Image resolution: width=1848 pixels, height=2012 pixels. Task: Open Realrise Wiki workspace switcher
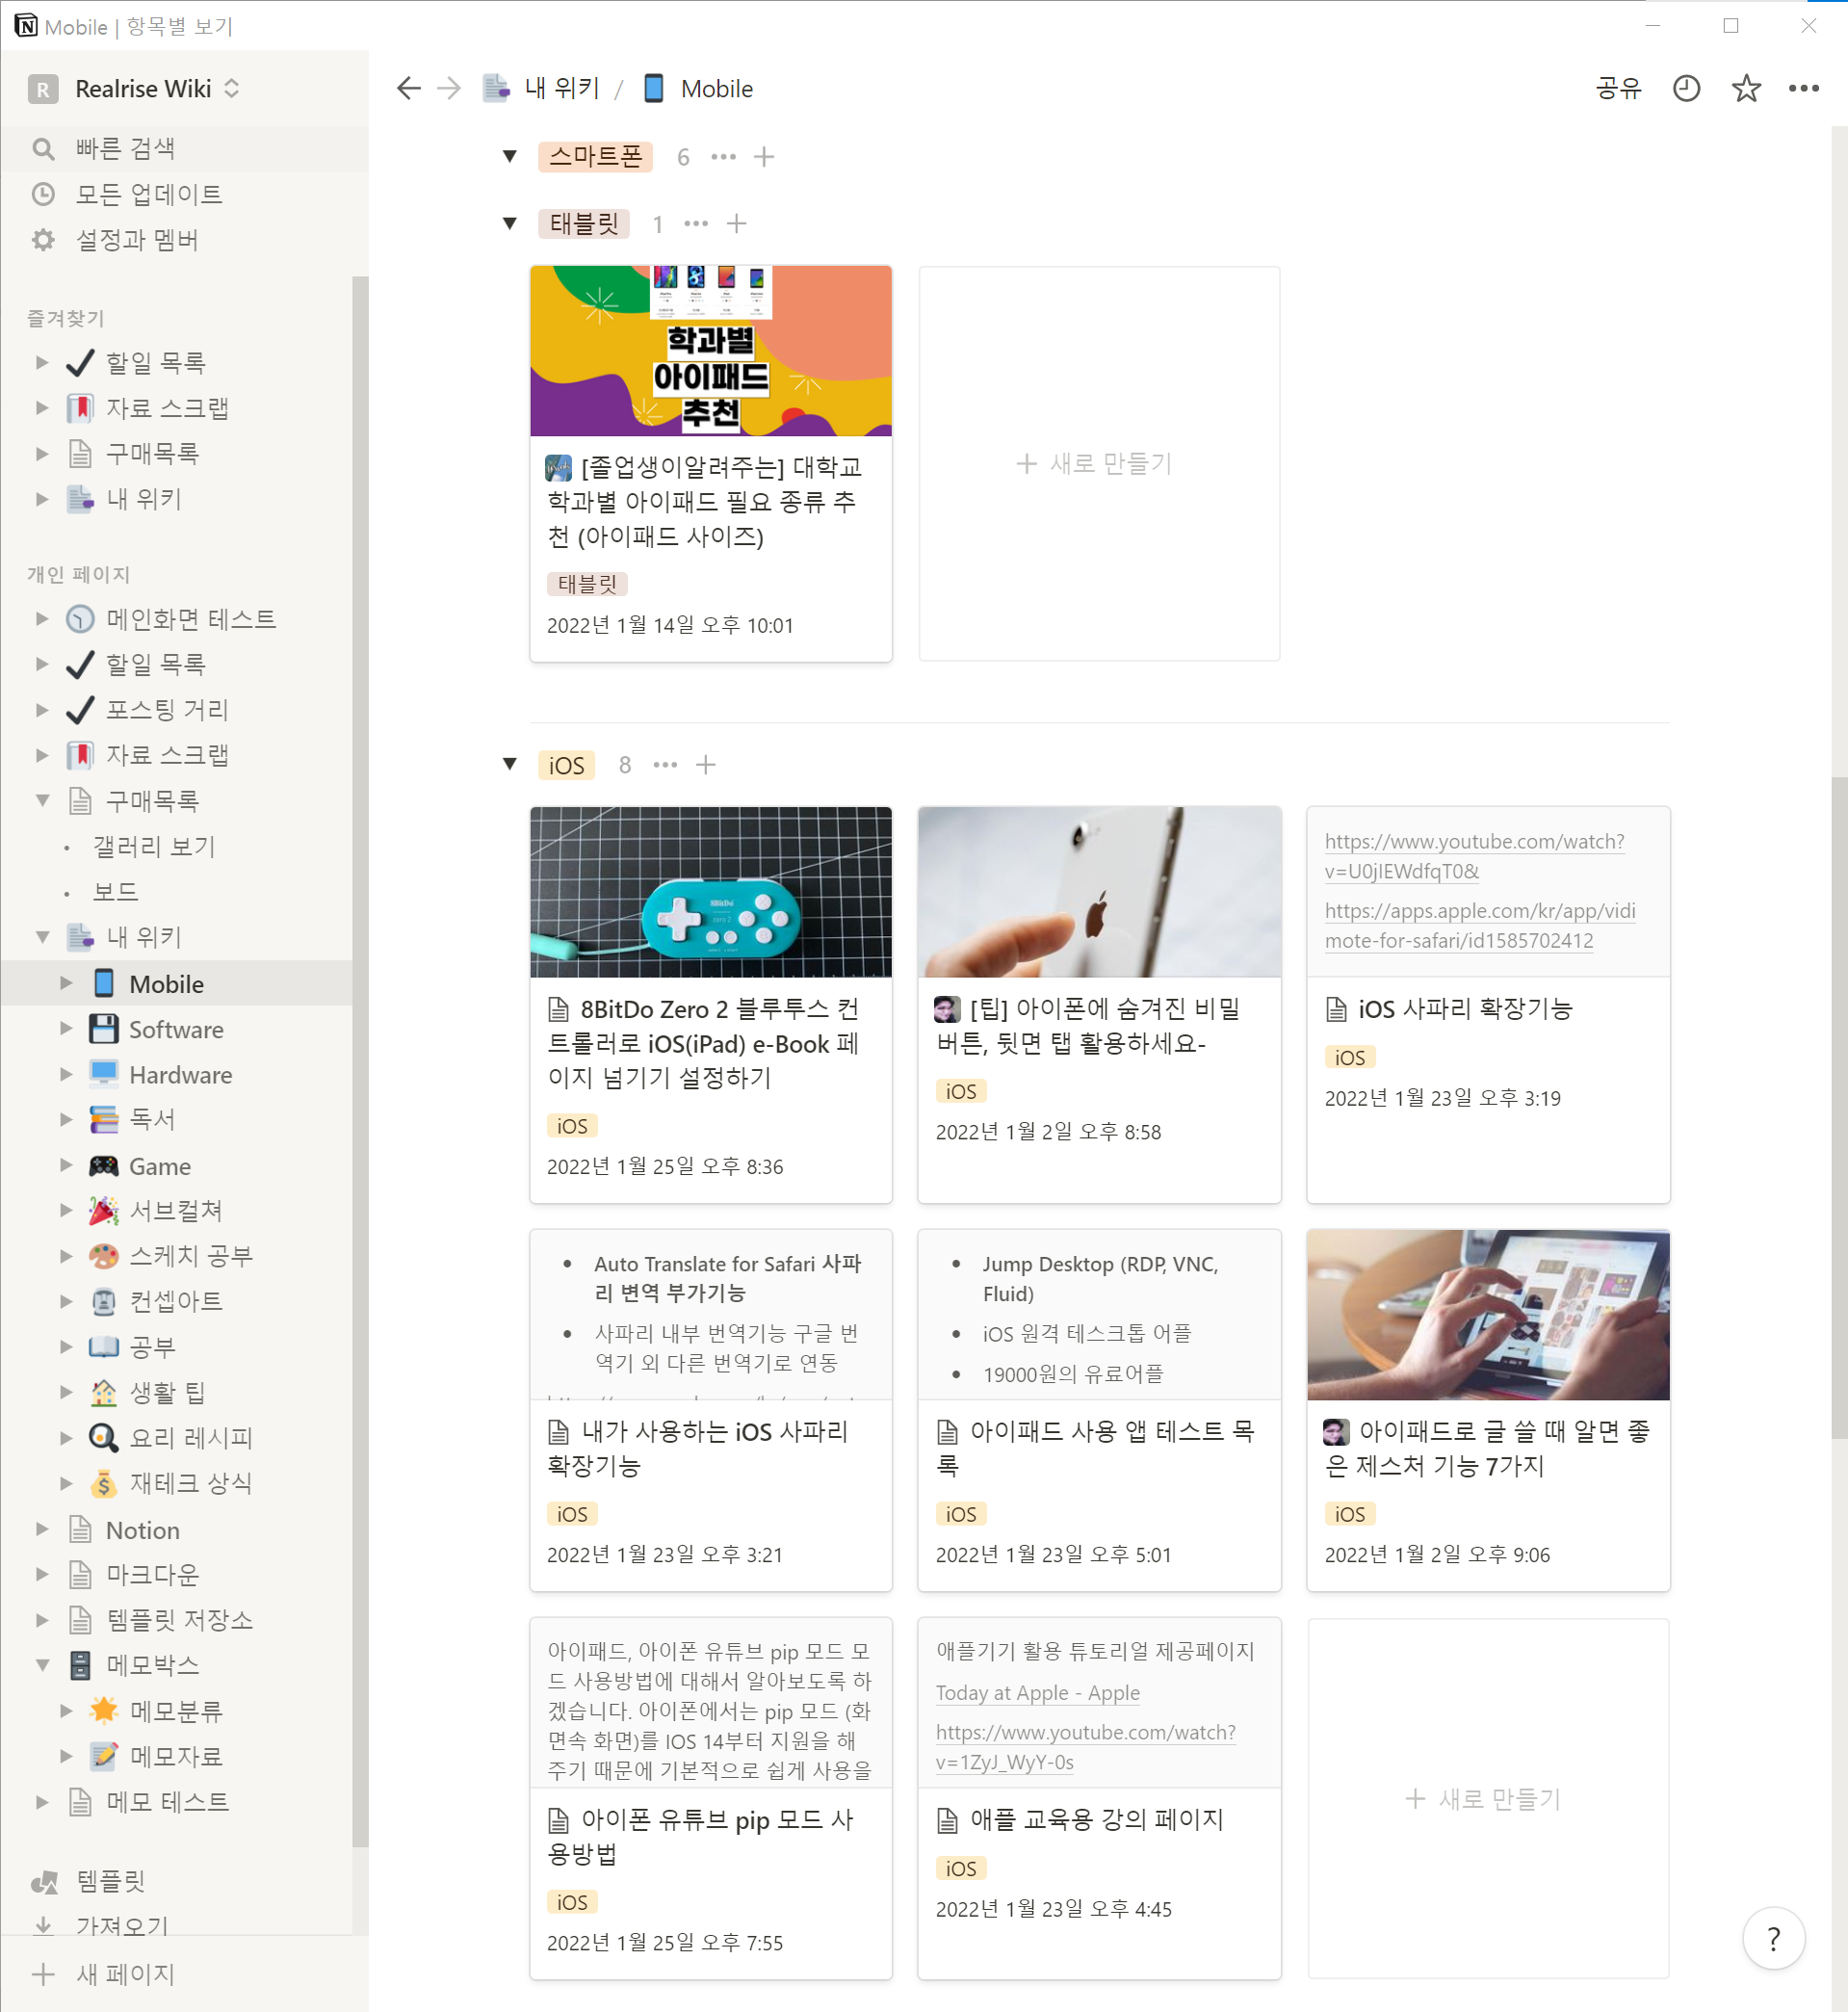click(x=135, y=89)
